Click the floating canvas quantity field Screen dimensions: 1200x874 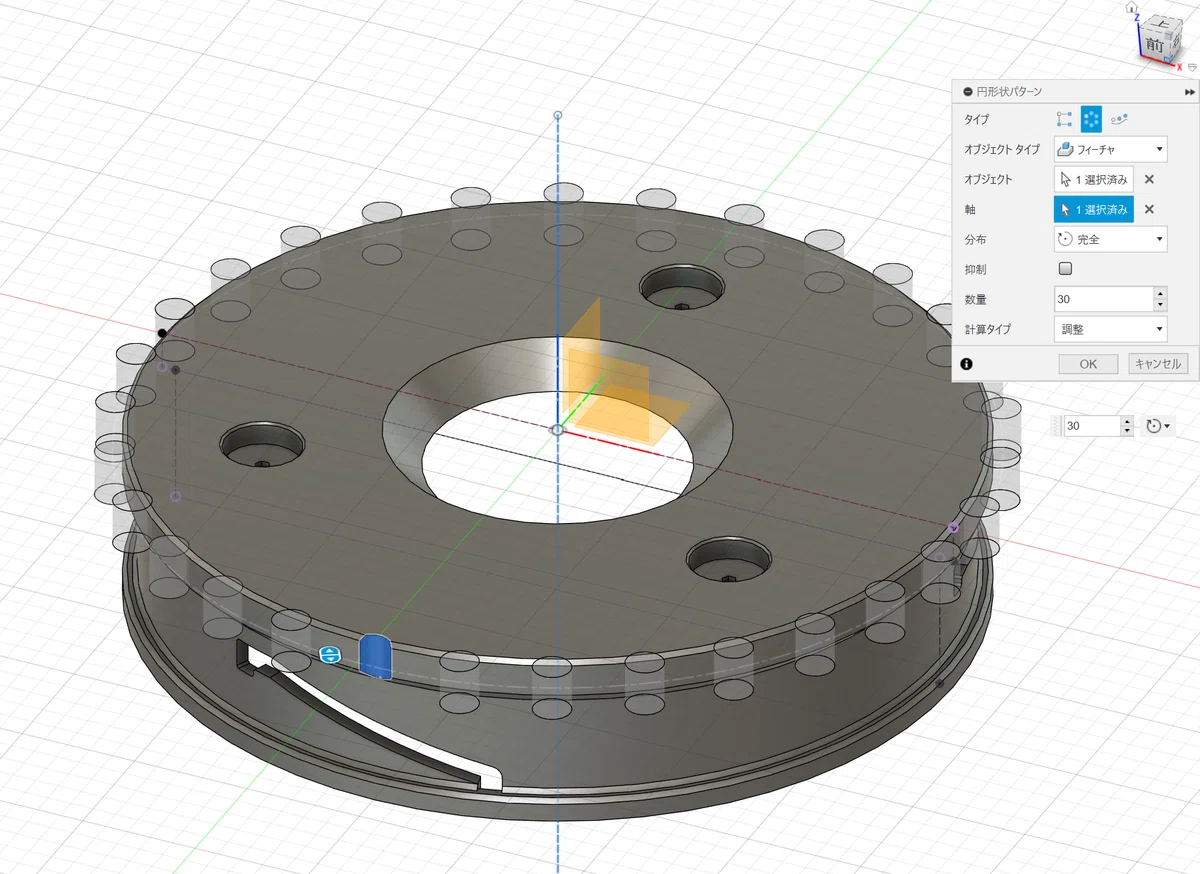pos(1092,426)
